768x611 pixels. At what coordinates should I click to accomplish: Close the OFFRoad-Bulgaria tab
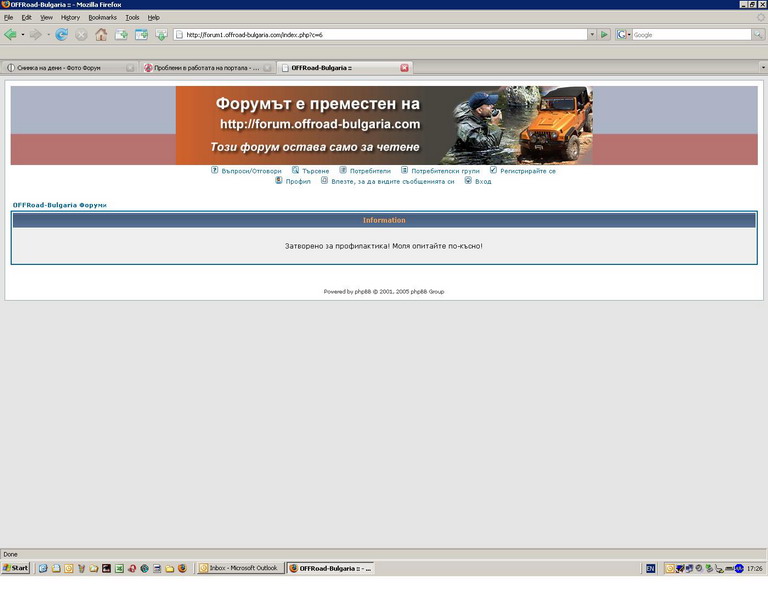[404, 68]
